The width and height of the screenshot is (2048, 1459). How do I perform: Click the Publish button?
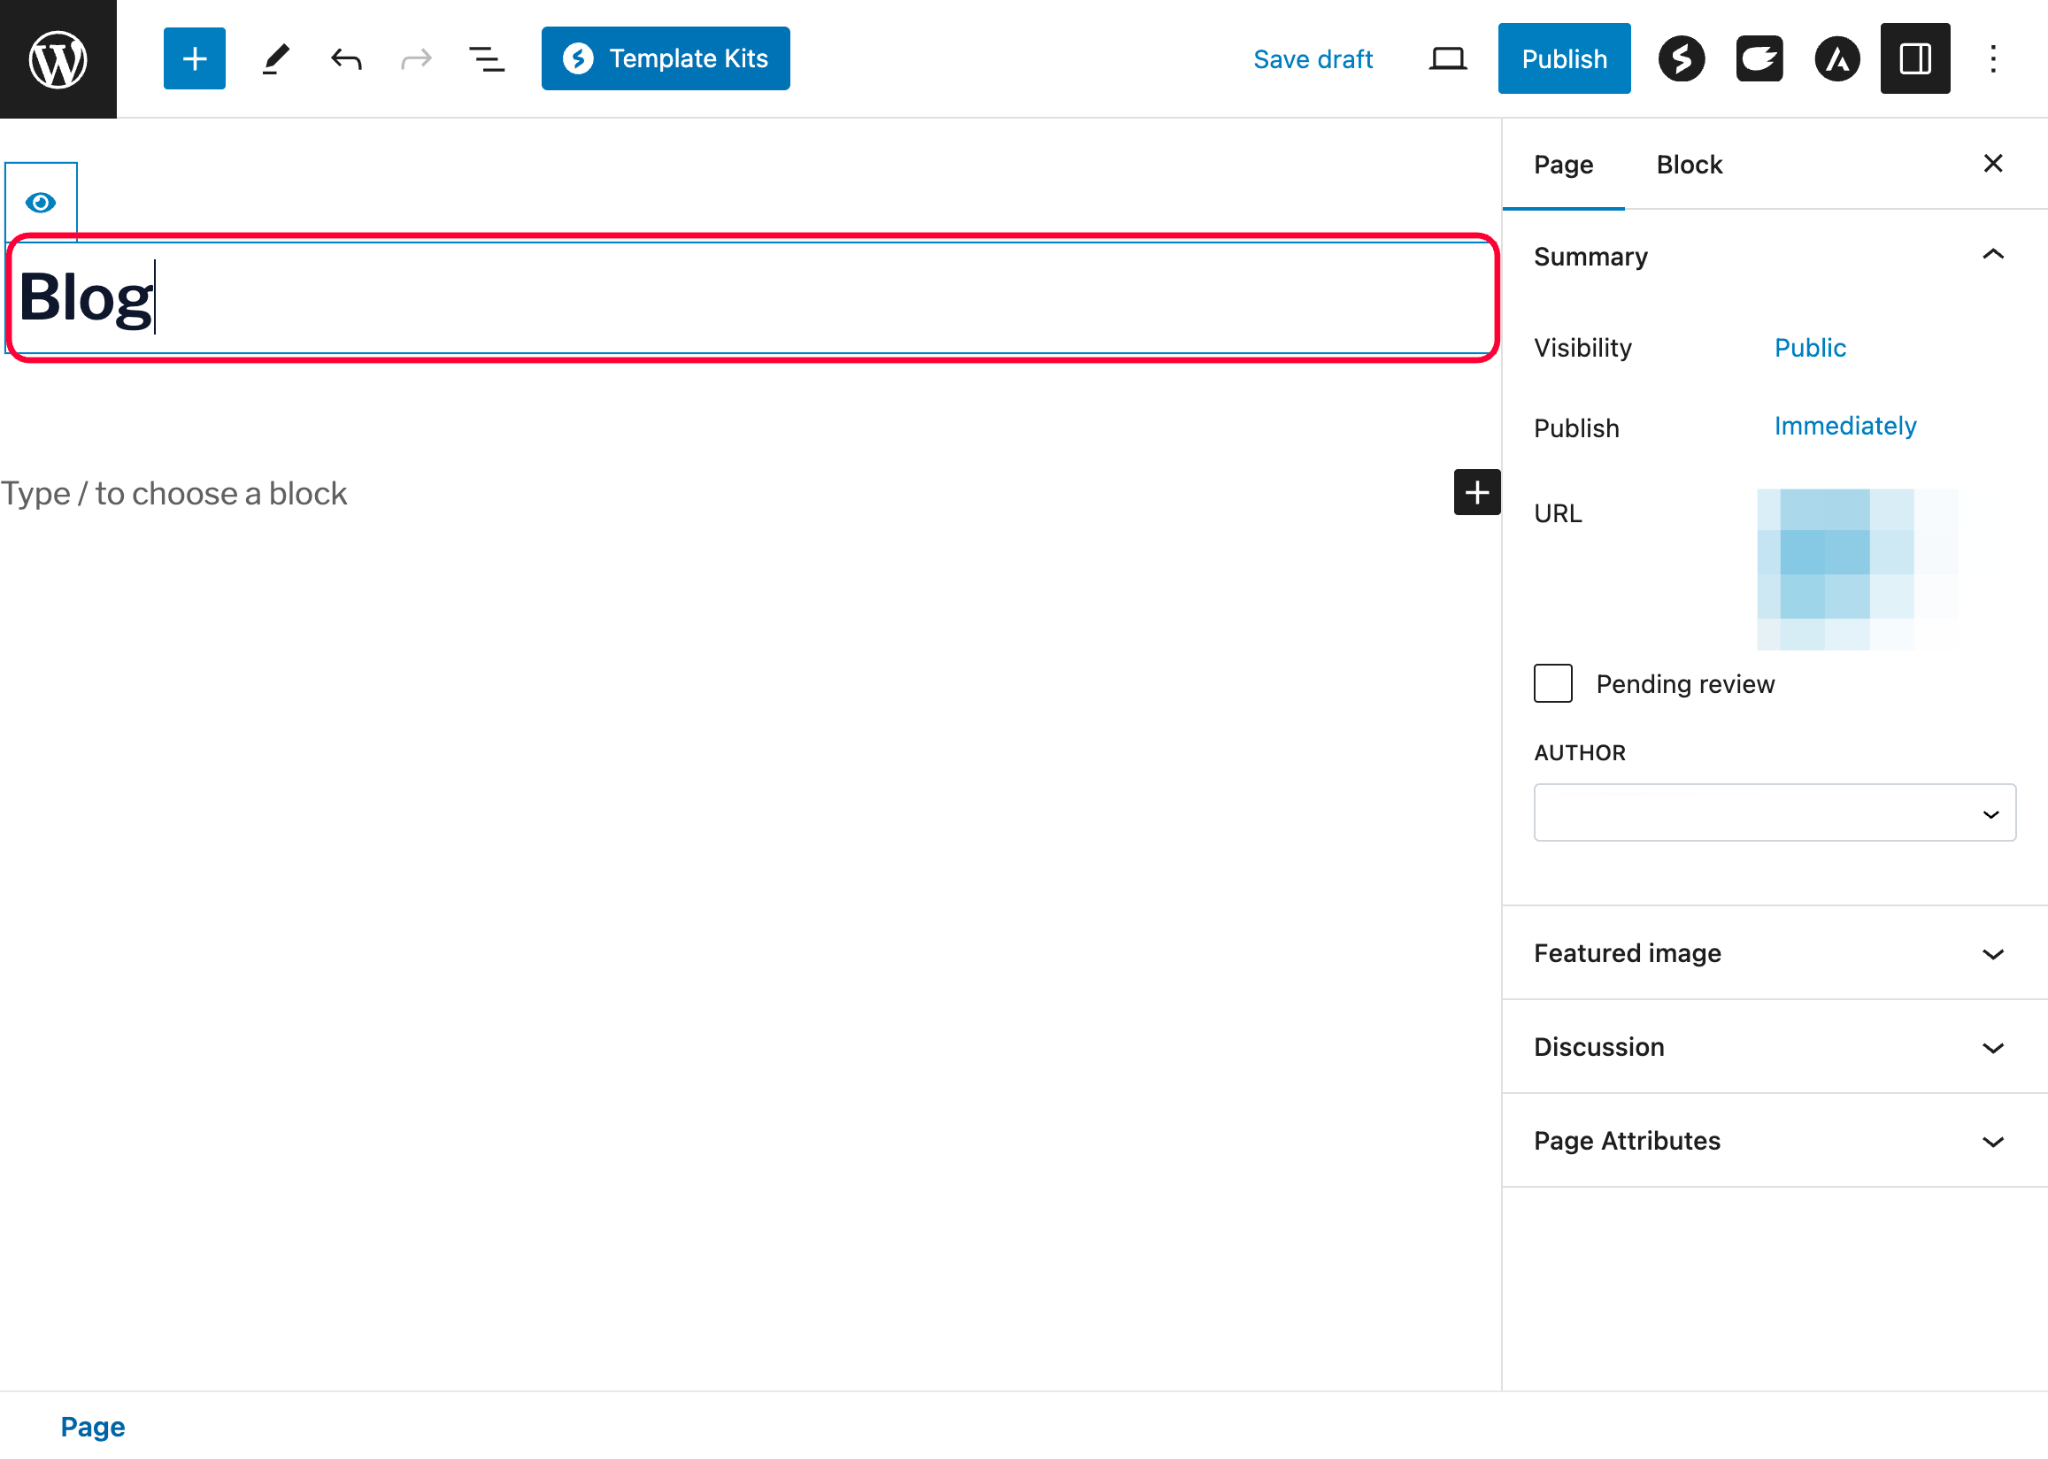click(x=1564, y=59)
